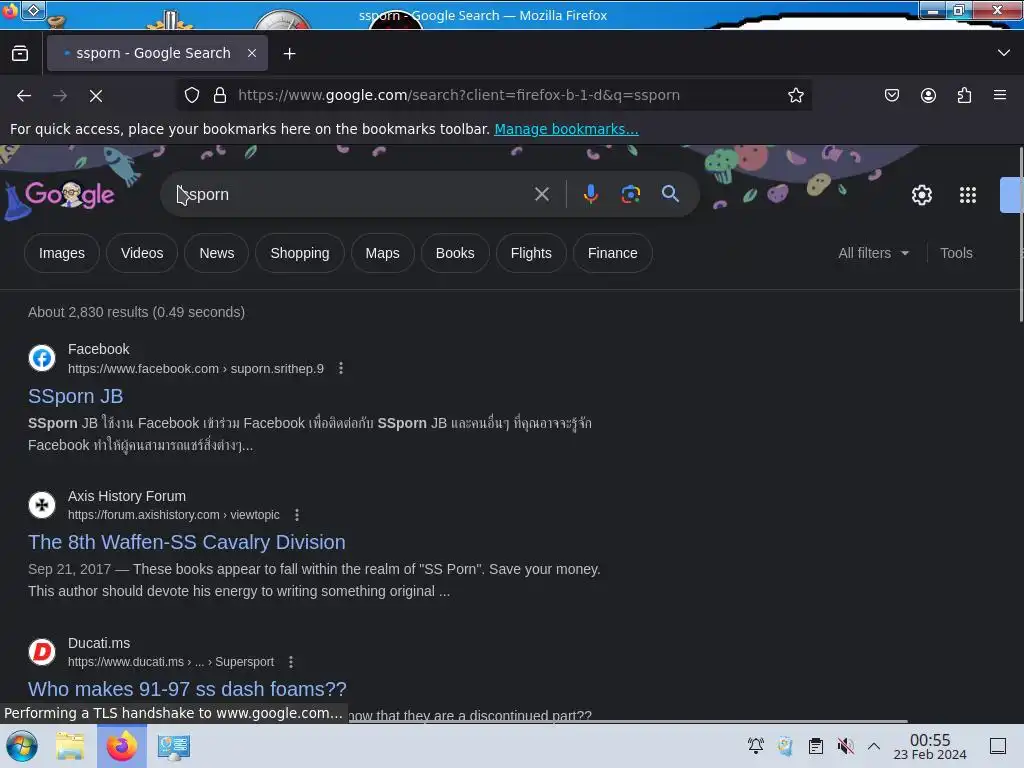Open the clock showing 00:55
The image size is (1024, 768).
click(930, 746)
